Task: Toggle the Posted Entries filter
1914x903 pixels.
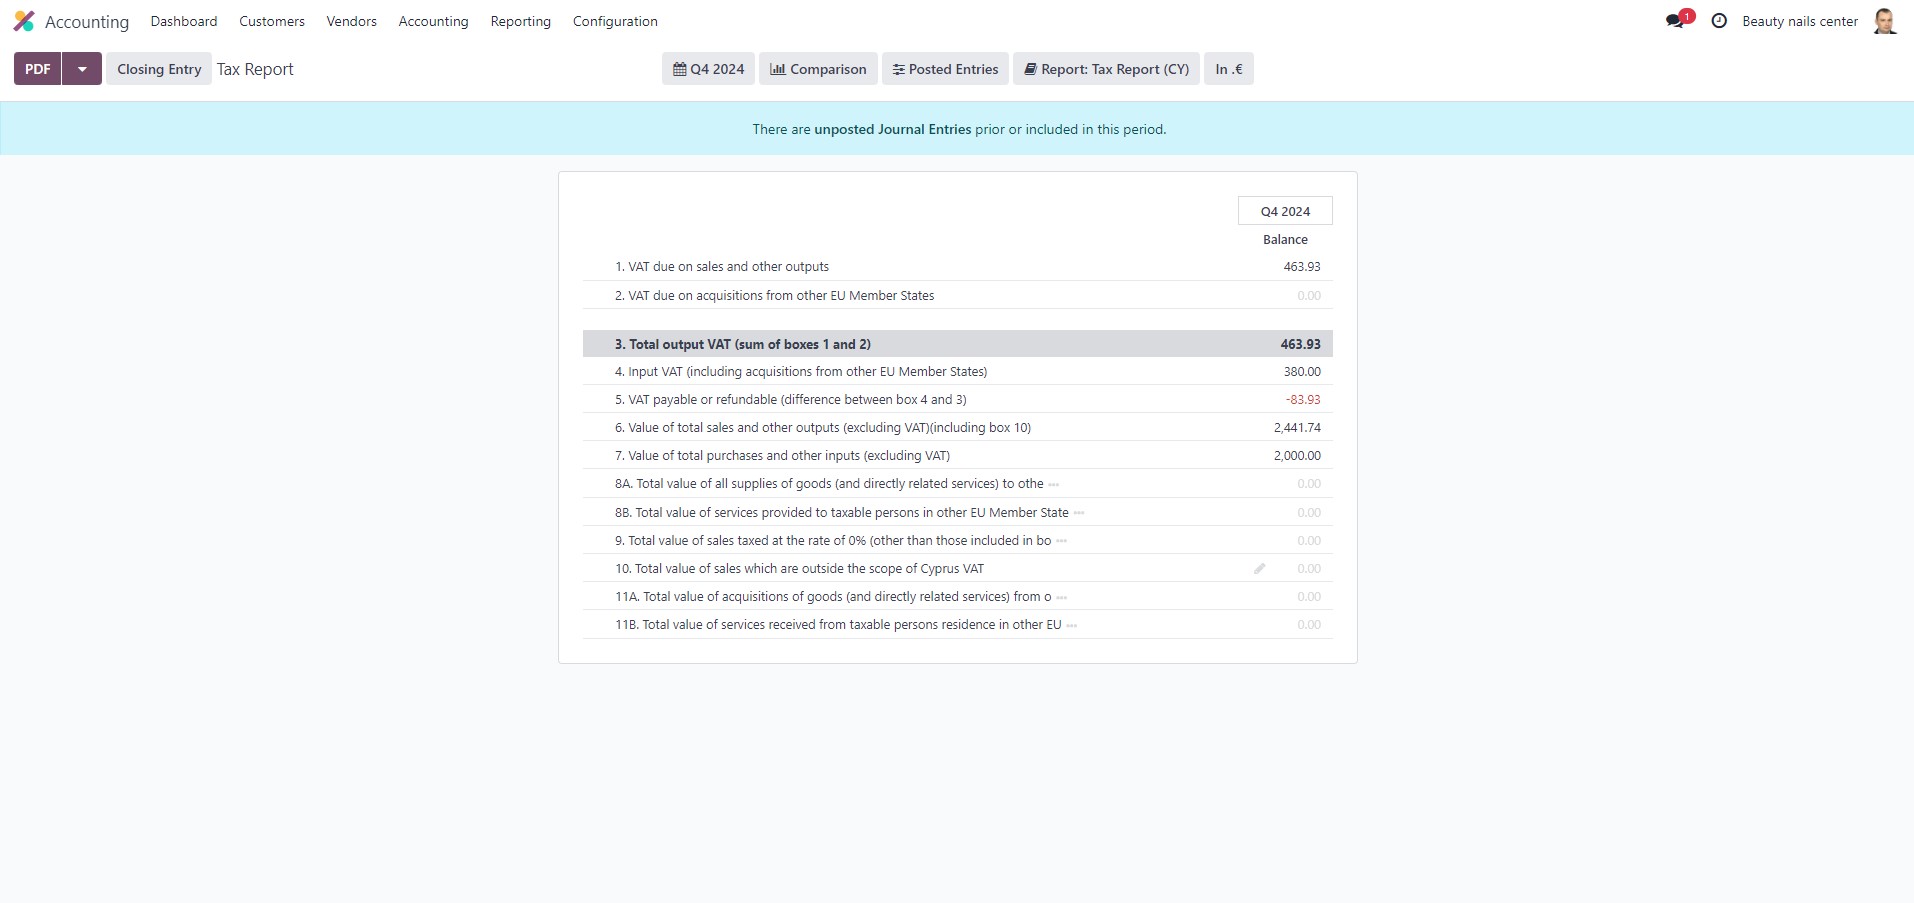Action: click(944, 68)
